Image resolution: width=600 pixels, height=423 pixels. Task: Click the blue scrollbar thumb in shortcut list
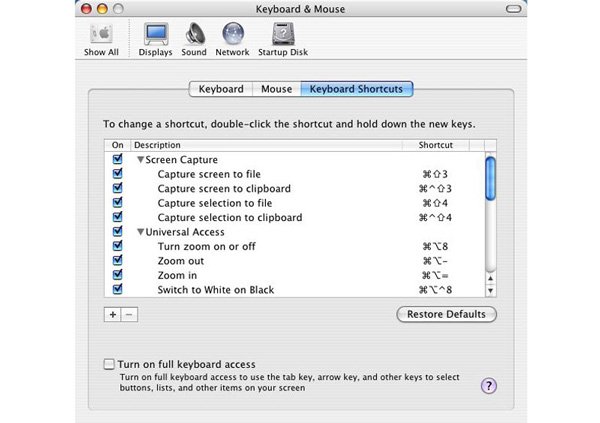coord(490,178)
